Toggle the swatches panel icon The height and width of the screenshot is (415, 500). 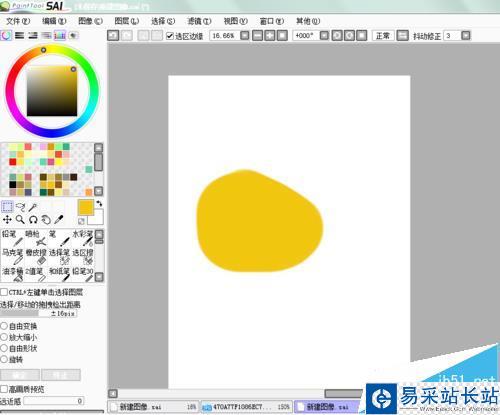click(x=60, y=35)
